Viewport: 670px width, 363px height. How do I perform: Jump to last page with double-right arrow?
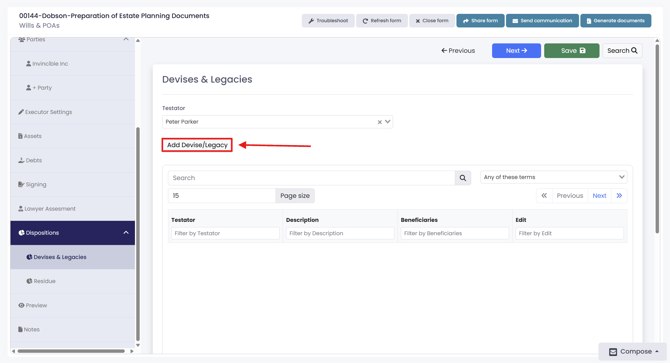click(x=619, y=196)
